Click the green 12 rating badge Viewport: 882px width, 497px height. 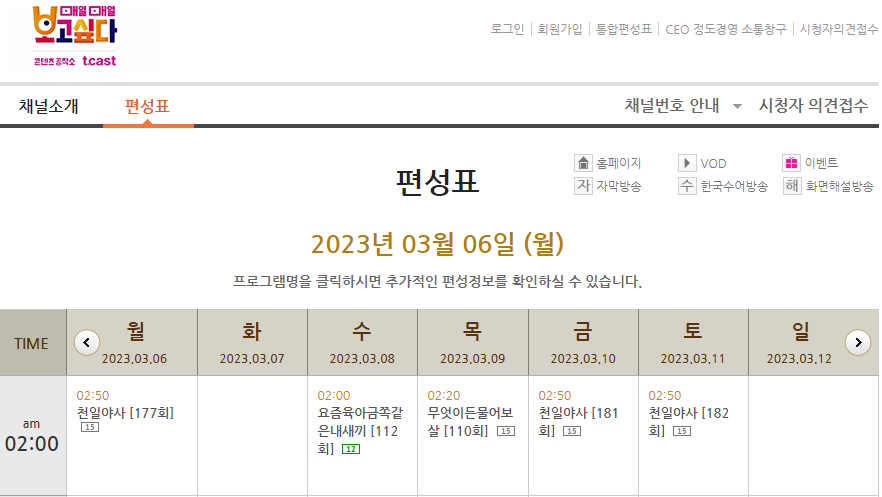(351, 449)
